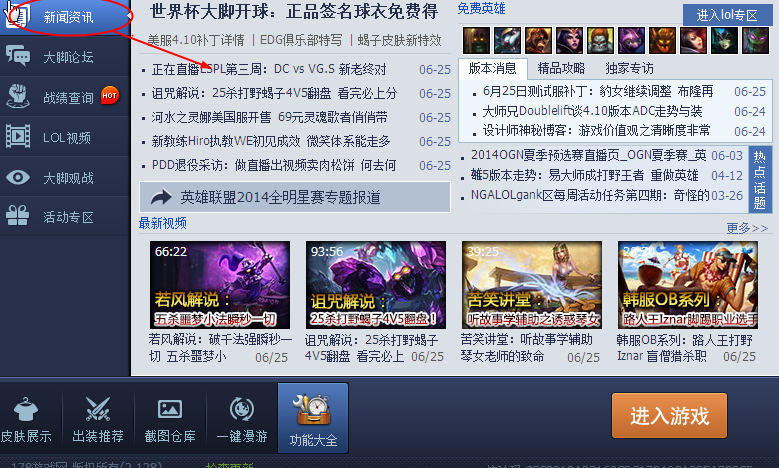Switch to the 精品攻略 tab
This screenshot has width=779, height=468.
[x=561, y=68]
